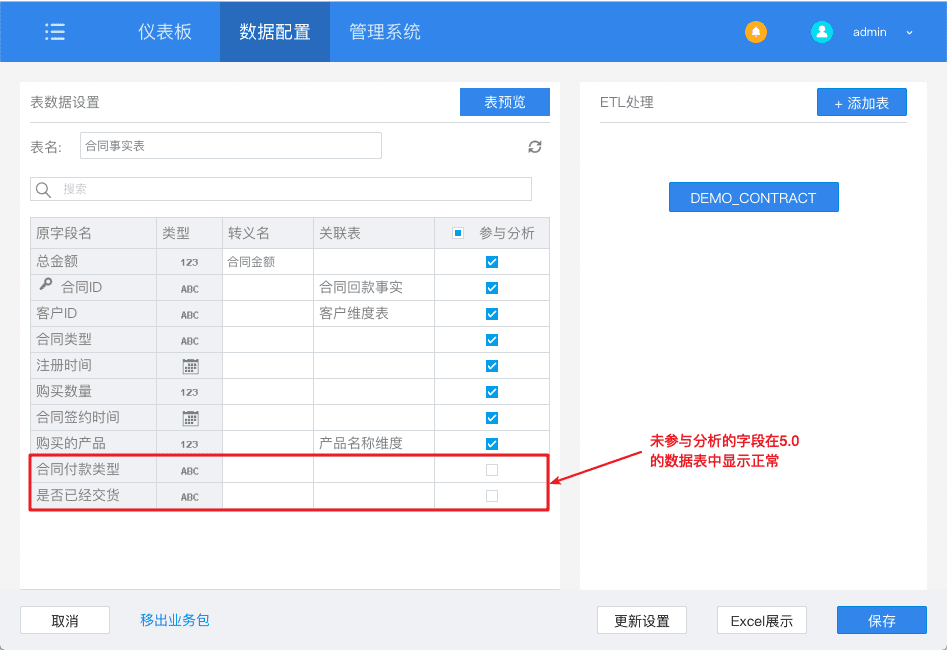Click the calendar type icon for 注册时间
The height and width of the screenshot is (650, 947).
190,366
